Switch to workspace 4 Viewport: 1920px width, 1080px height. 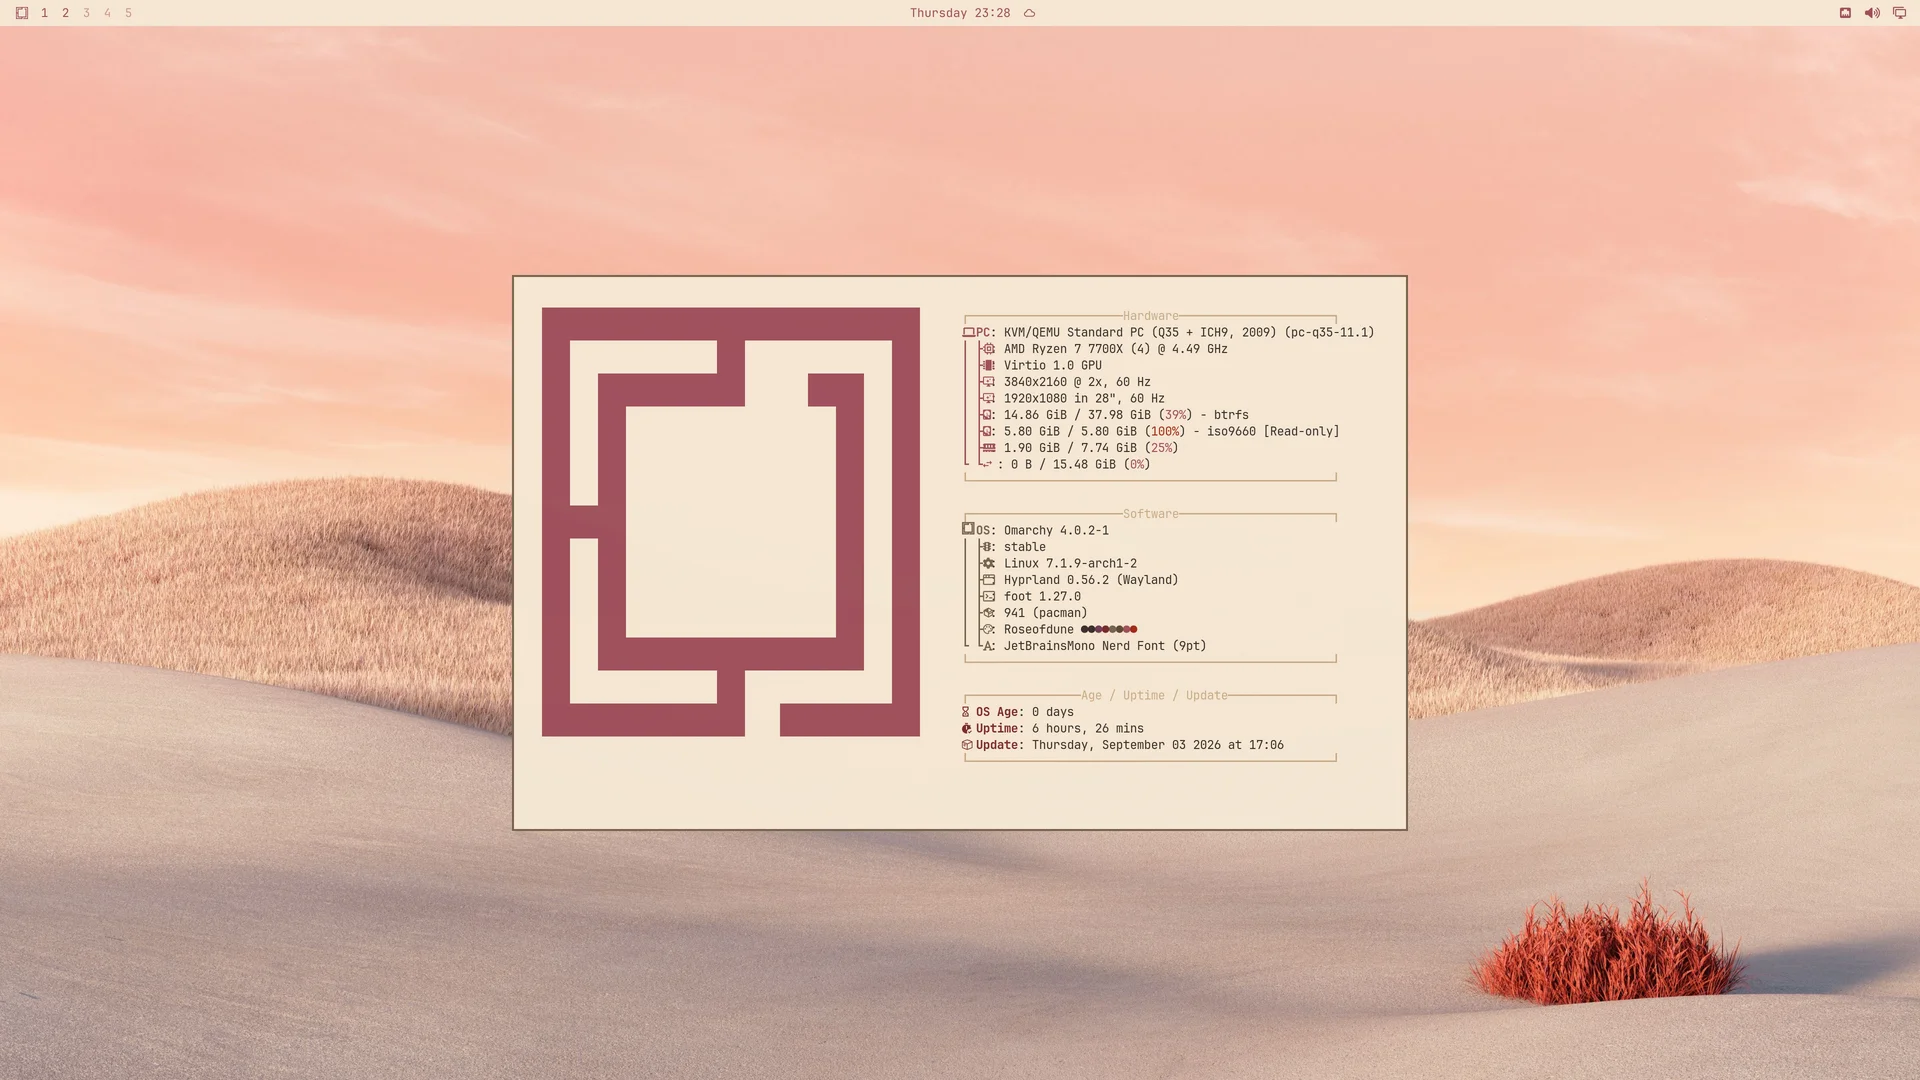tap(107, 13)
